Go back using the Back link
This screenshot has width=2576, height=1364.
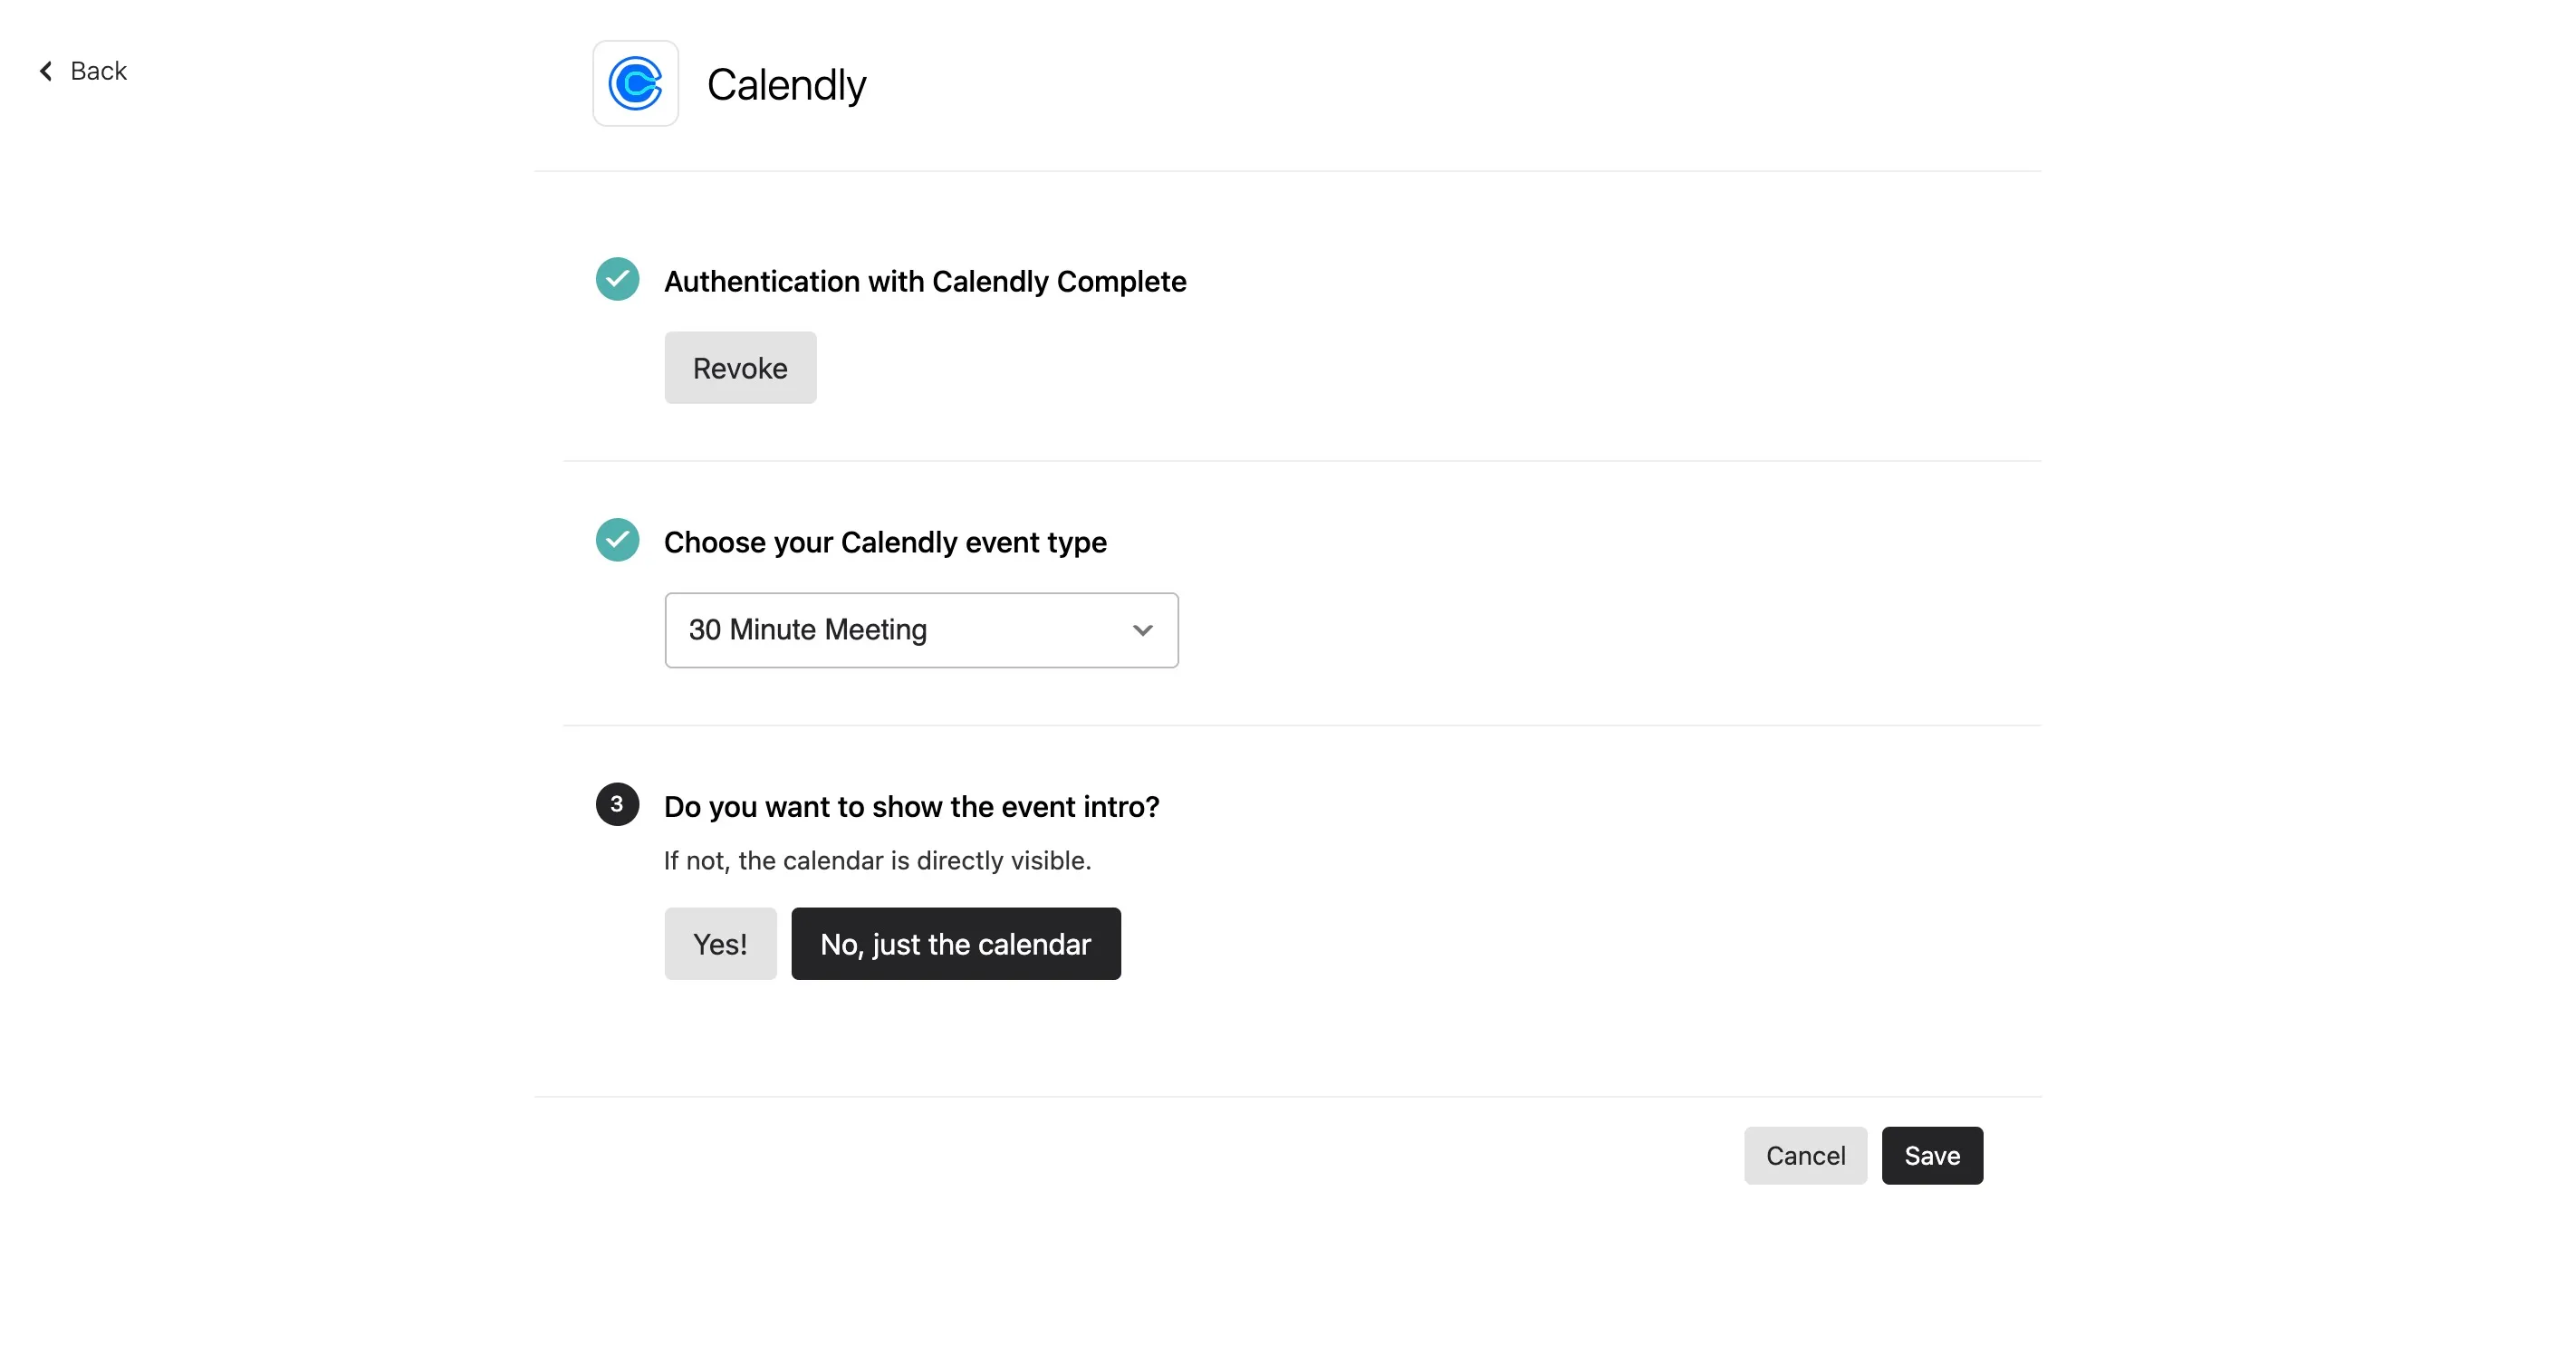[83, 71]
